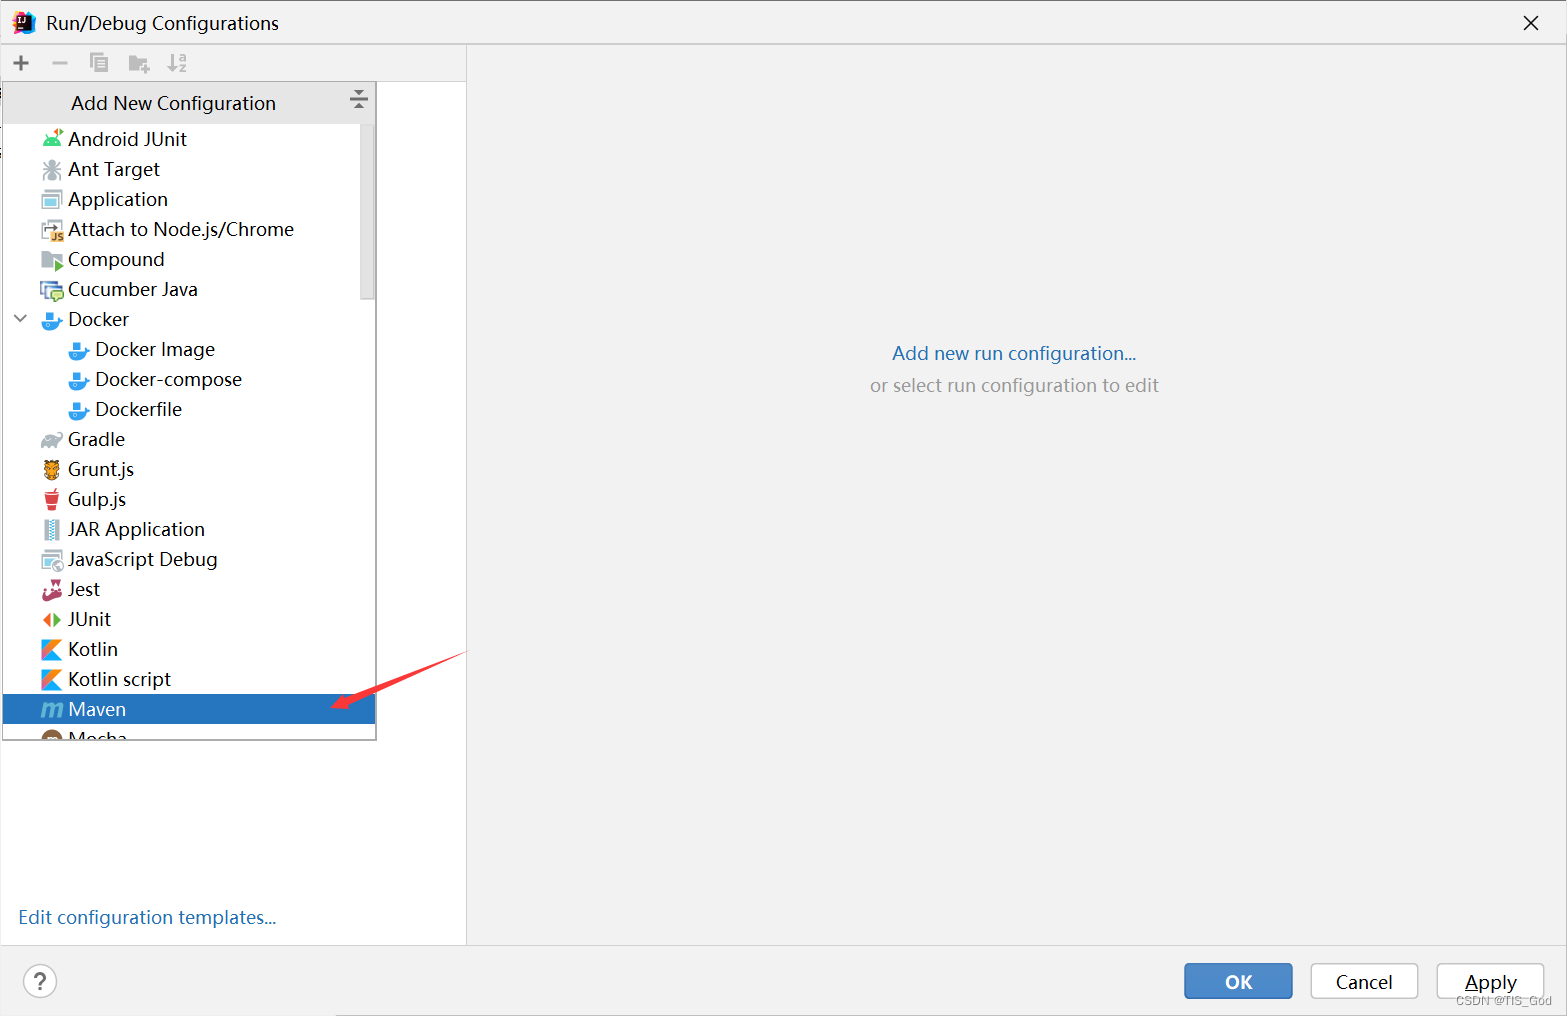The image size is (1567, 1016).
Task: Click the collapse icon in Add New Configuration header
Action: click(359, 99)
